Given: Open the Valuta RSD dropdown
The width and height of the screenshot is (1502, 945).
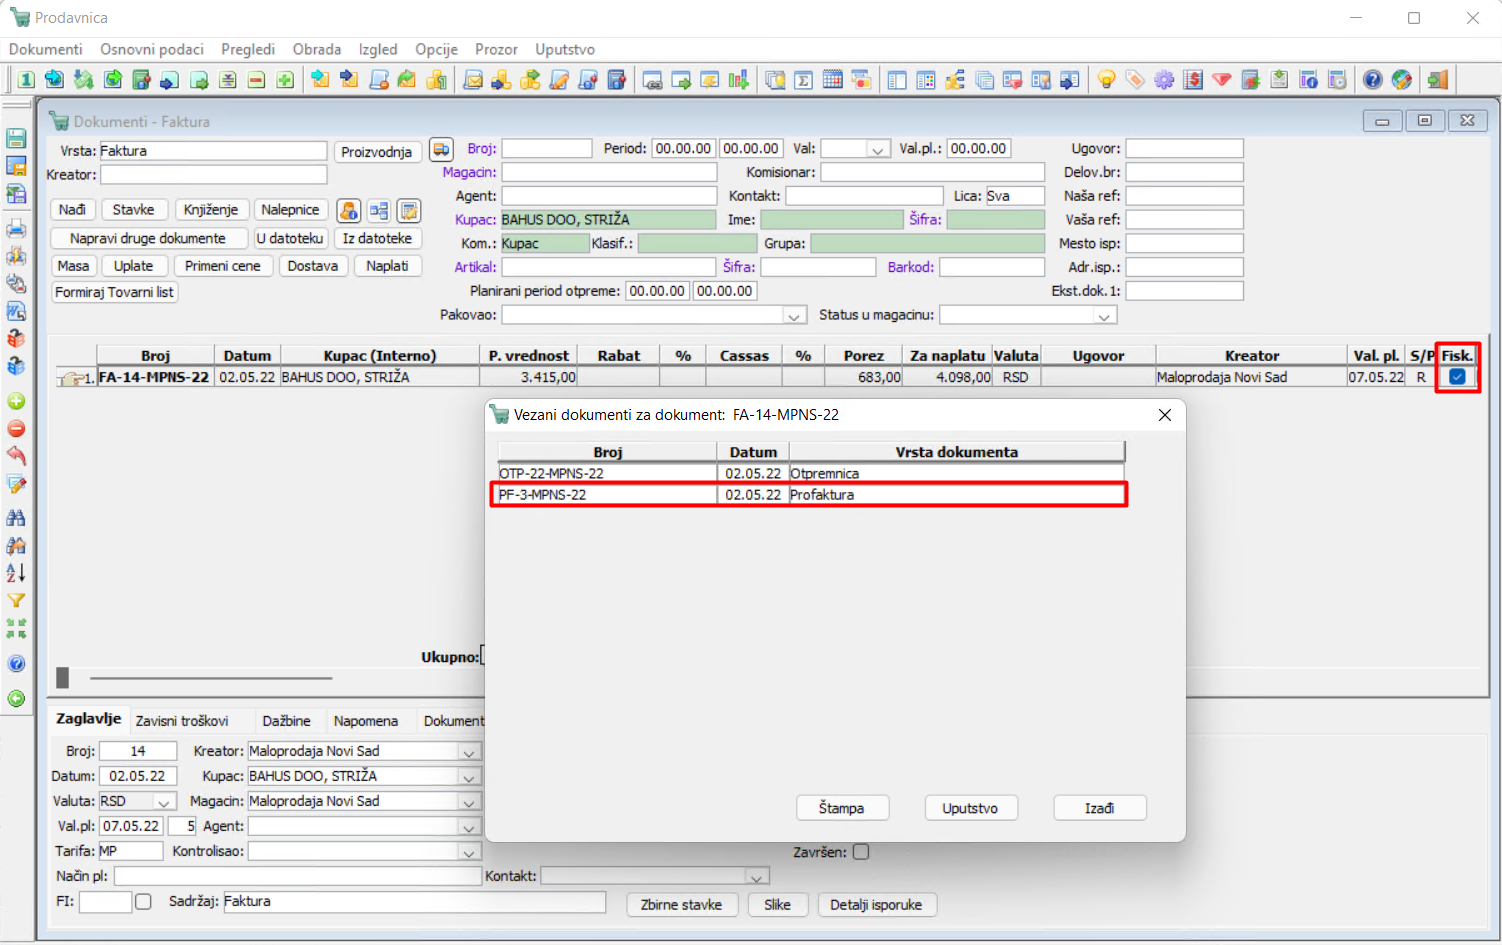Looking at the screenshot, I should pyautogui.click(x=164, y=802).
